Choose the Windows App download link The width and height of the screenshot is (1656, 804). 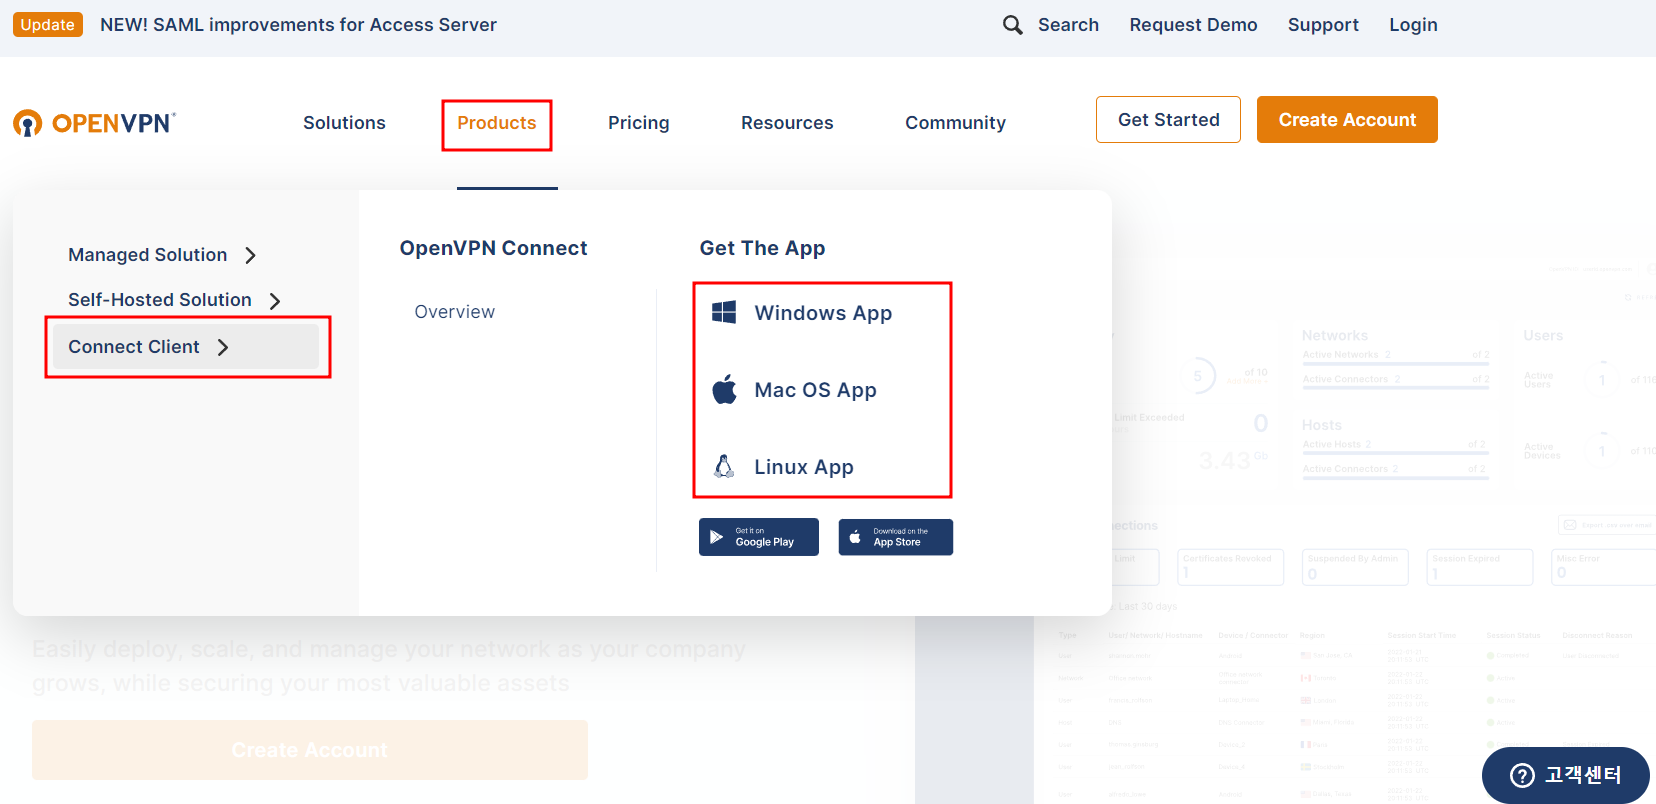(823, 313)
